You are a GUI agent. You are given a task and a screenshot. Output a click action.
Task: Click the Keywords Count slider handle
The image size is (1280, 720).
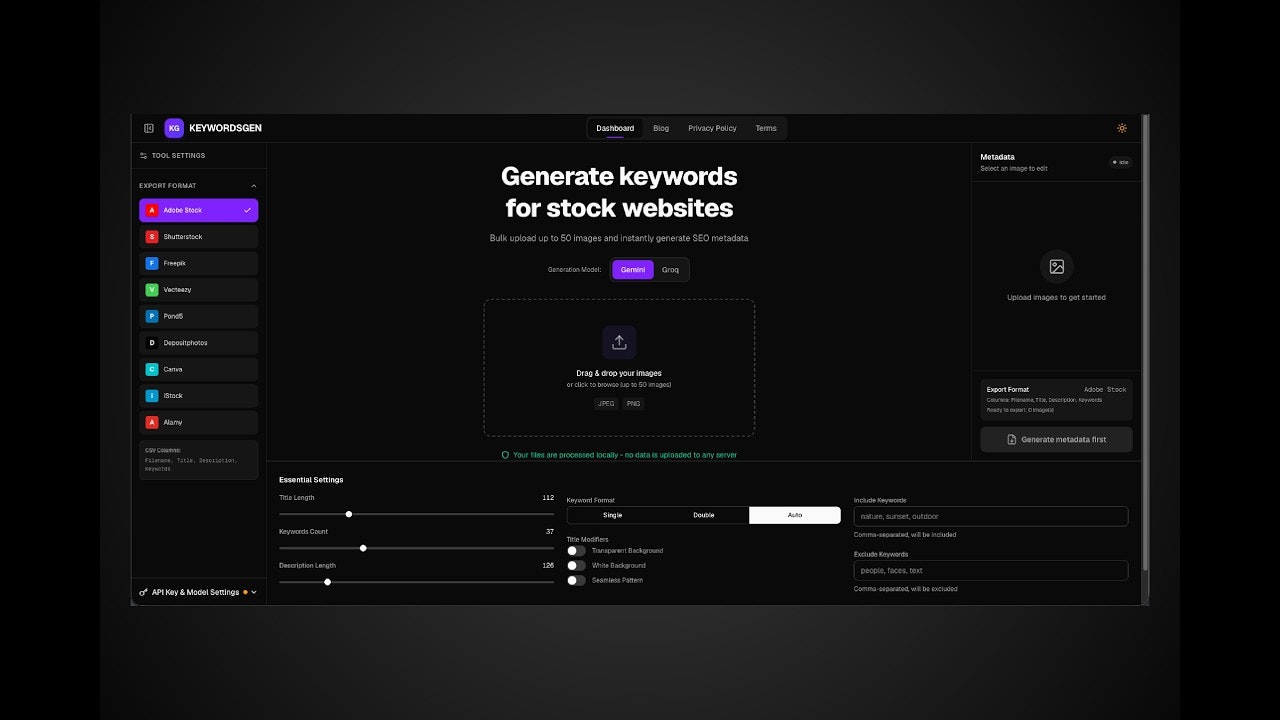click(363, 548)
